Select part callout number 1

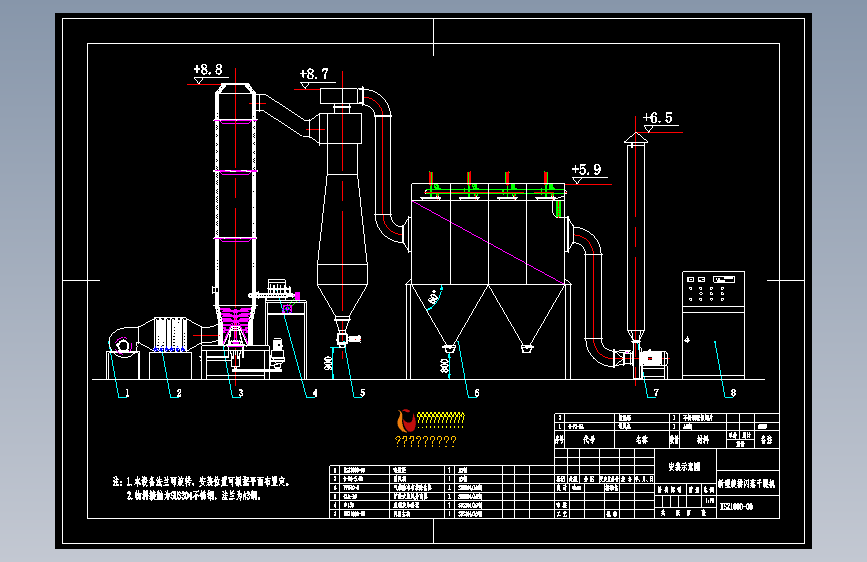coord(127,393)
